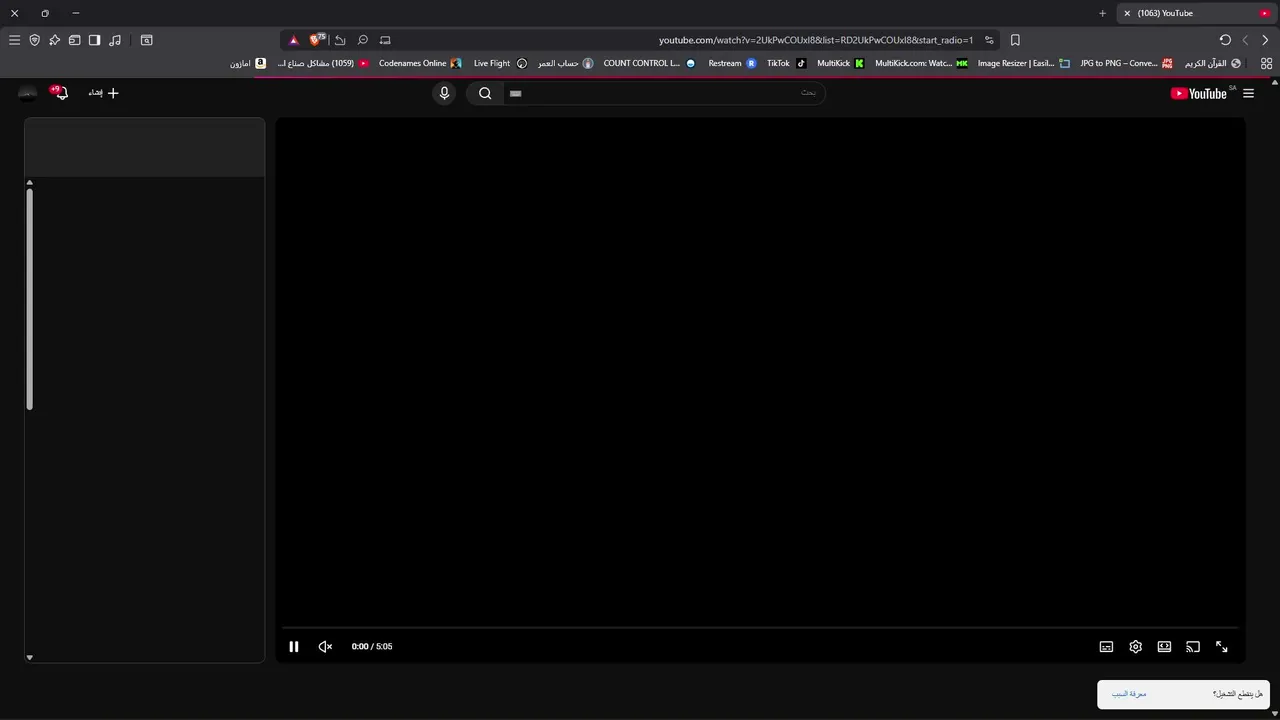Open the Codenames Online bookmark
1280x720 pixels.
click(420, 63)
